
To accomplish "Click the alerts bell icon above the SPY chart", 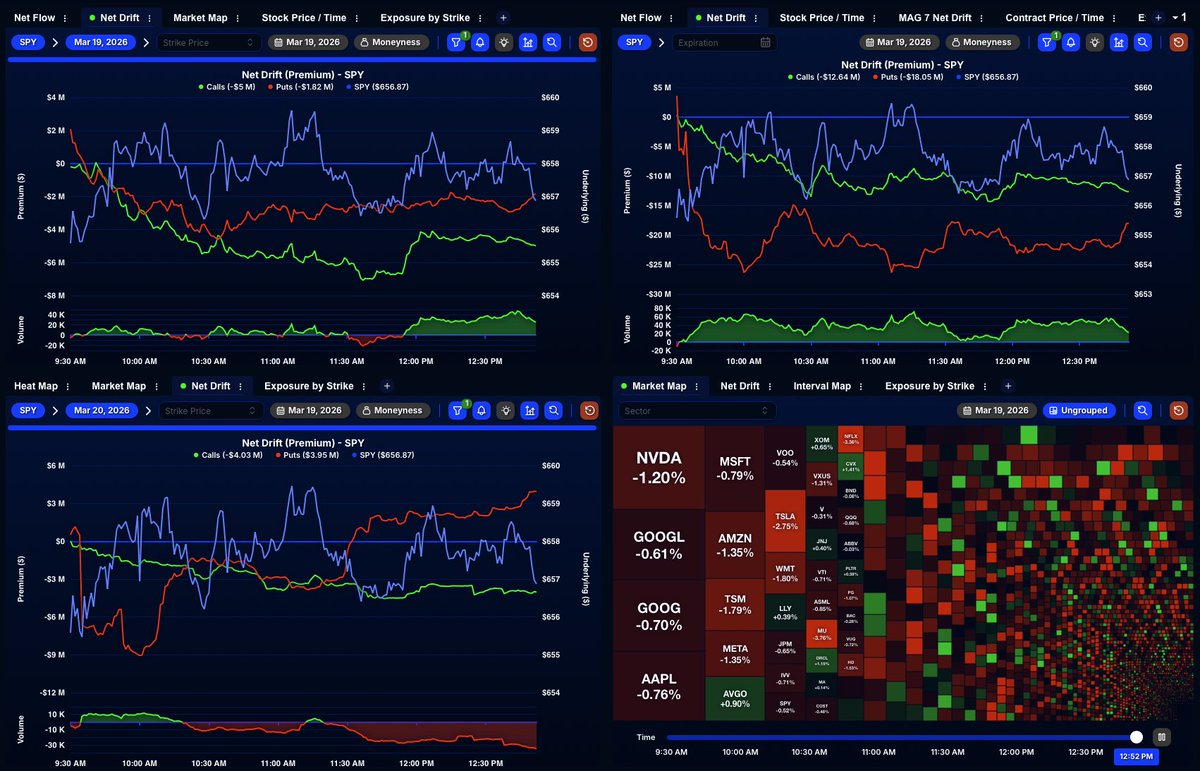I will click(480, 42).
